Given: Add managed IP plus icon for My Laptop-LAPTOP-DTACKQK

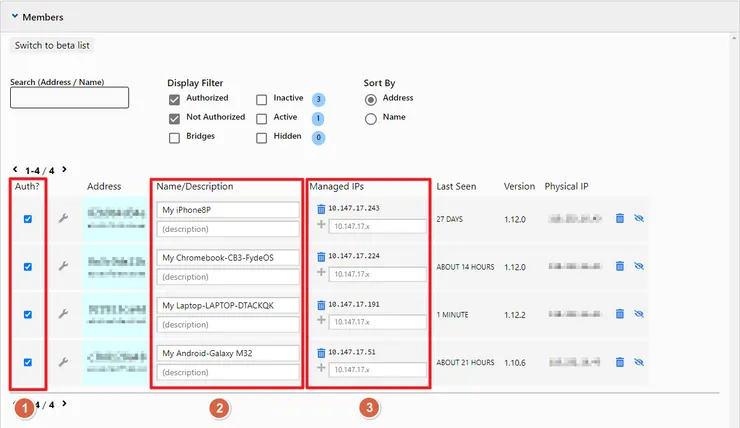Looking at the screenshot, I should pos(321,320).
